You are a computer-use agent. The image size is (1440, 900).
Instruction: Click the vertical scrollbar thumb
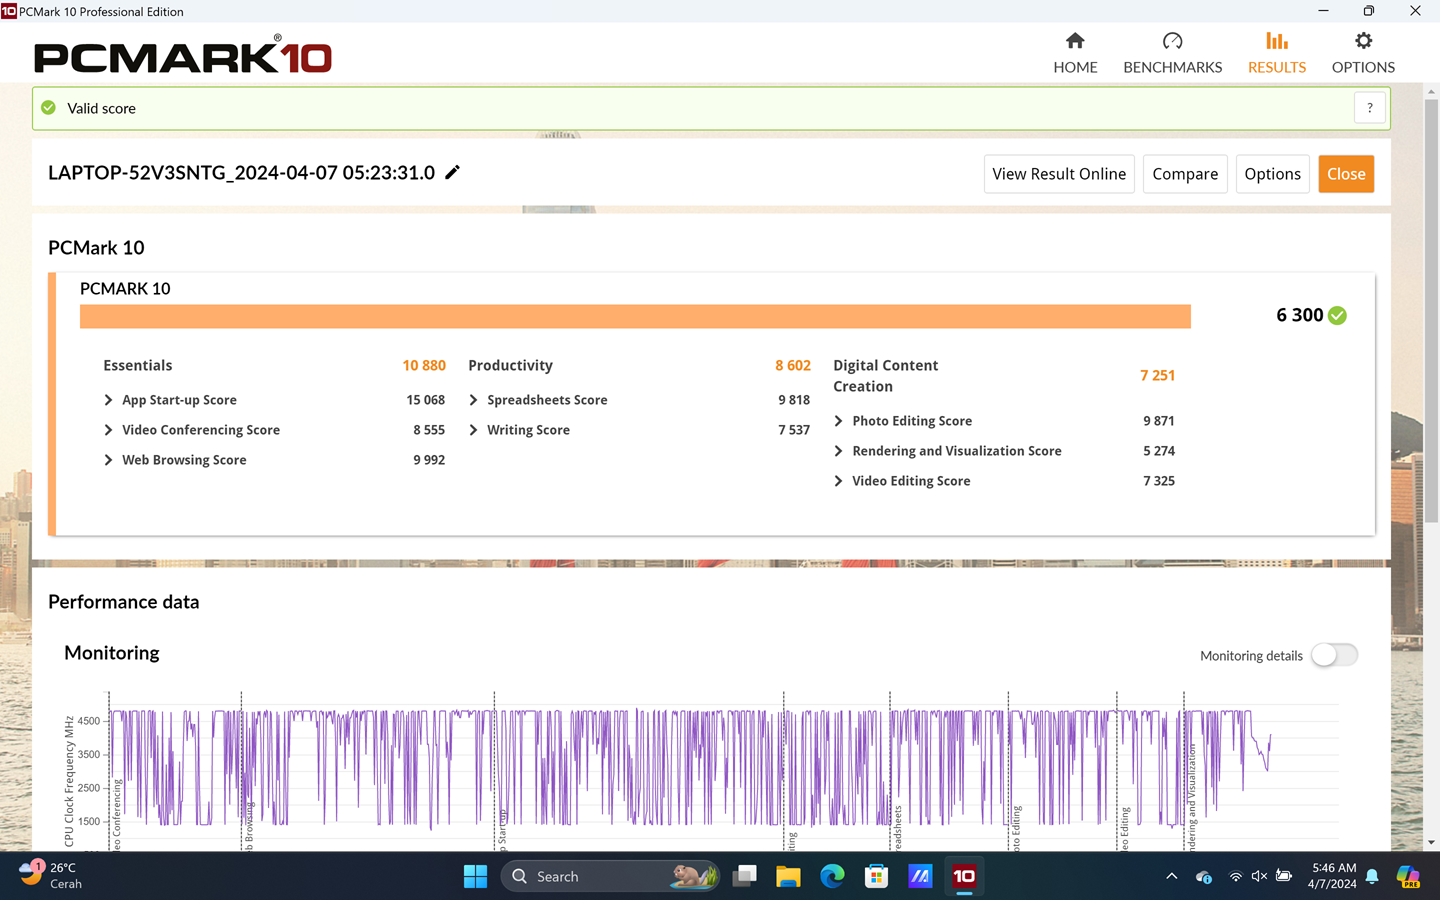click(1431, 310)
